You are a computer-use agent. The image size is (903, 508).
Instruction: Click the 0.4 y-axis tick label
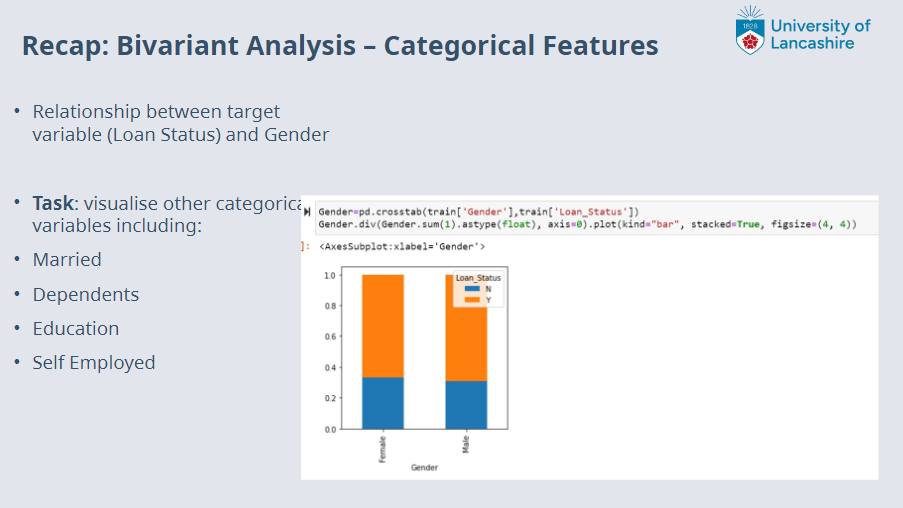[330, 367]
